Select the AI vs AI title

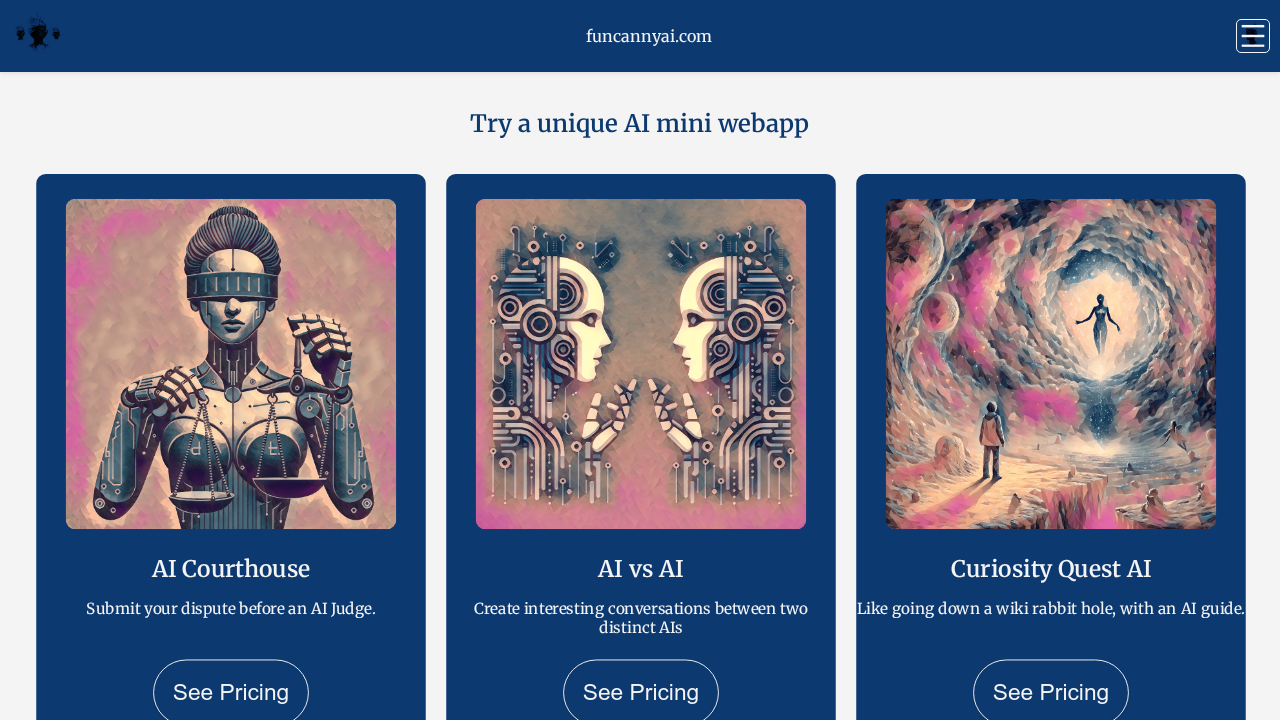(641, 569)
